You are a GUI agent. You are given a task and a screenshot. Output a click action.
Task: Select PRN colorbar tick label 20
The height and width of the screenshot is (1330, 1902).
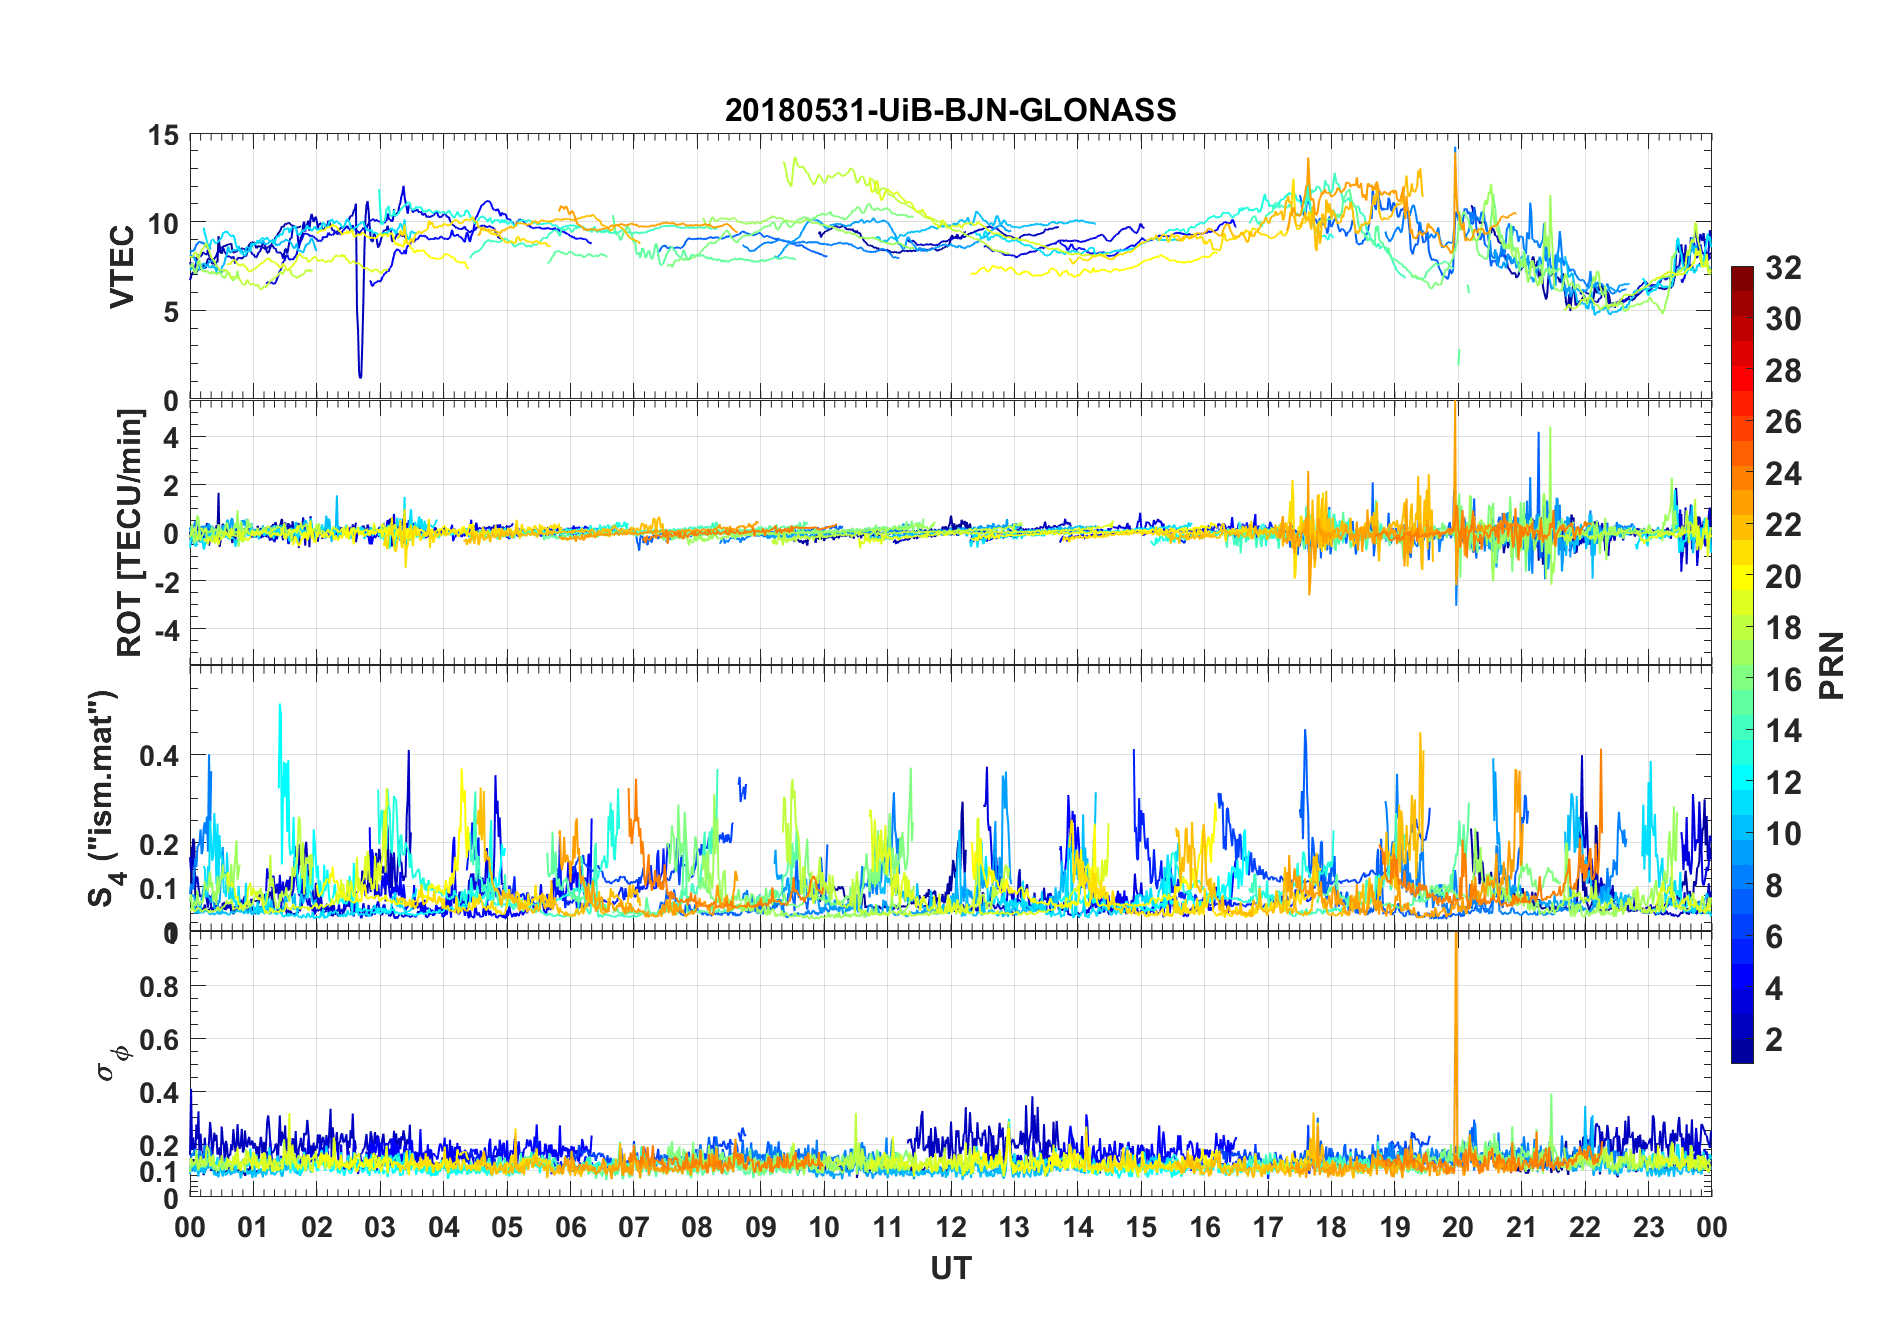[x=1783, y=577]
